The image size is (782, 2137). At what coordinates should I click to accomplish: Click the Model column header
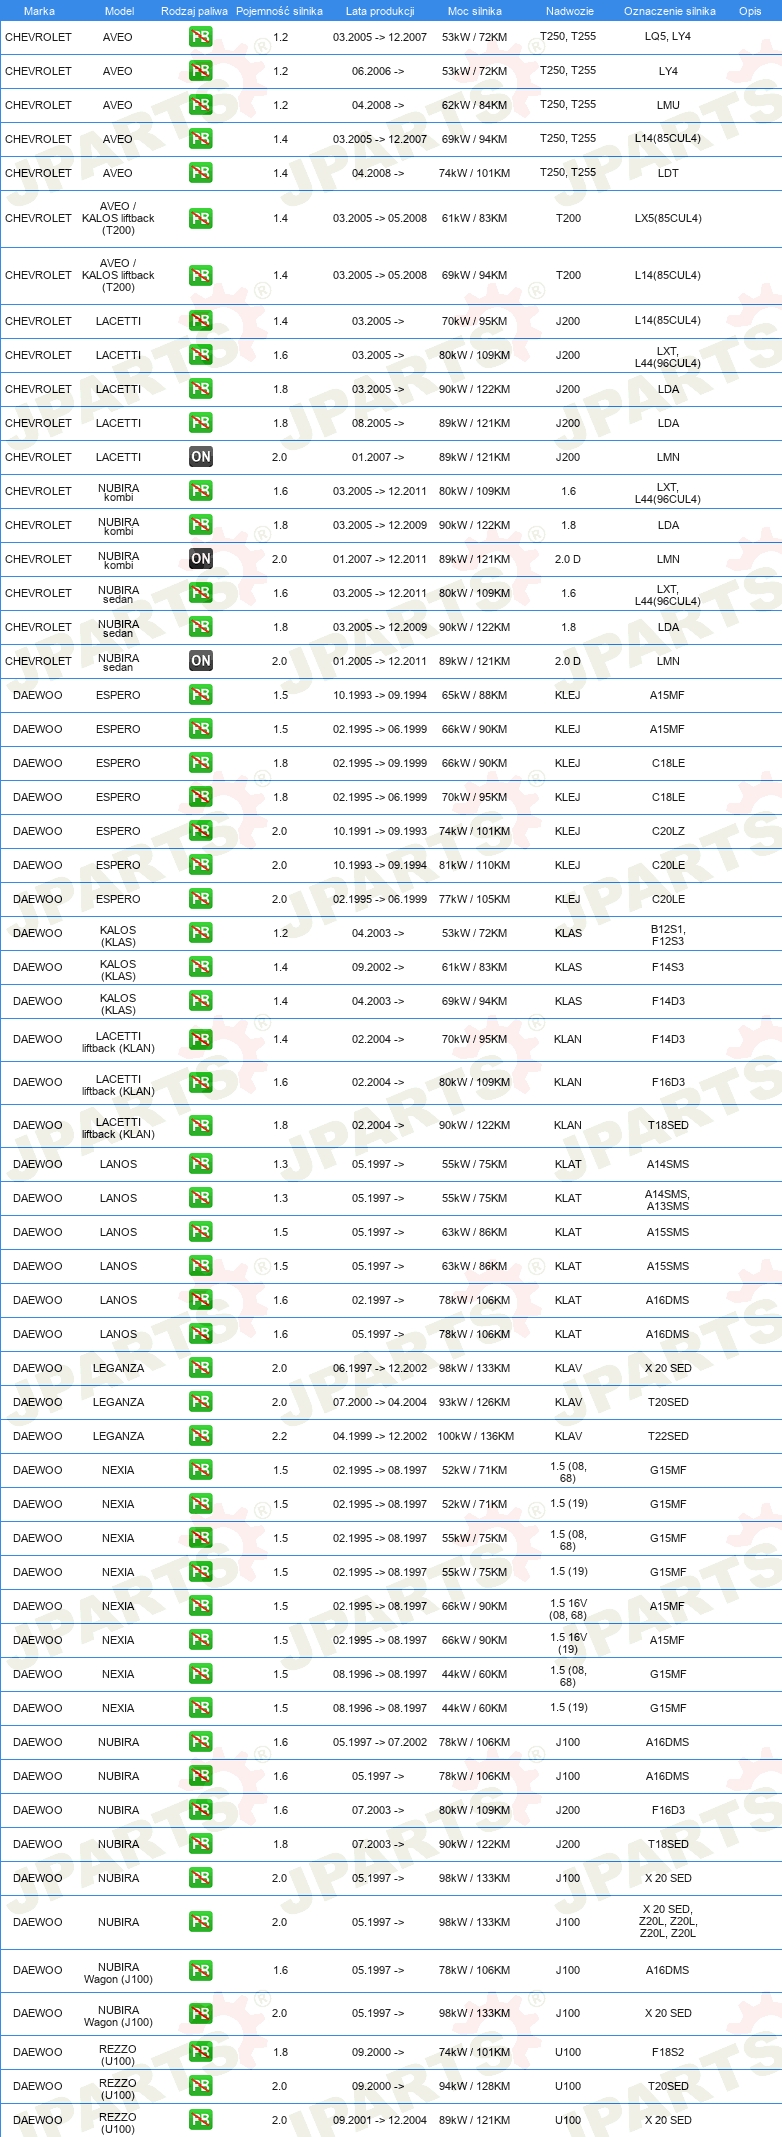coord(119,11)
